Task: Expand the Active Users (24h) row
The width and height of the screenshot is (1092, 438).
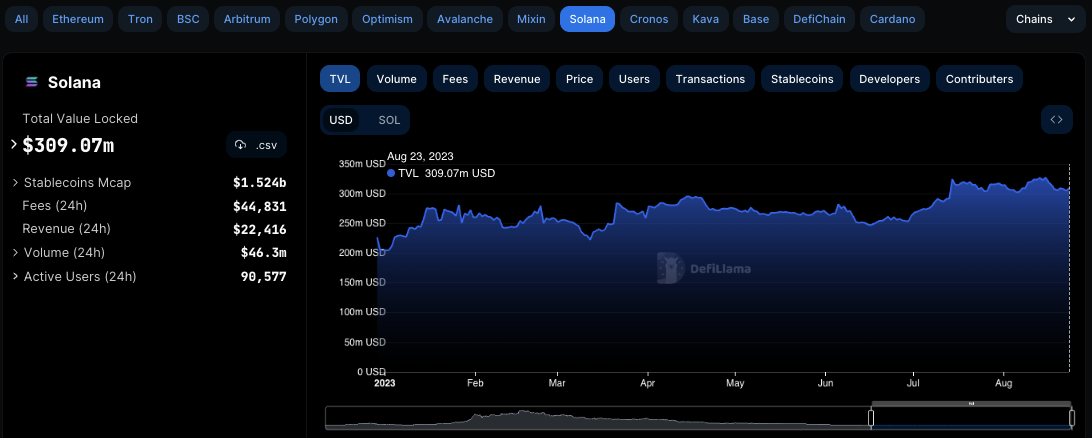Action: point(15,276)
